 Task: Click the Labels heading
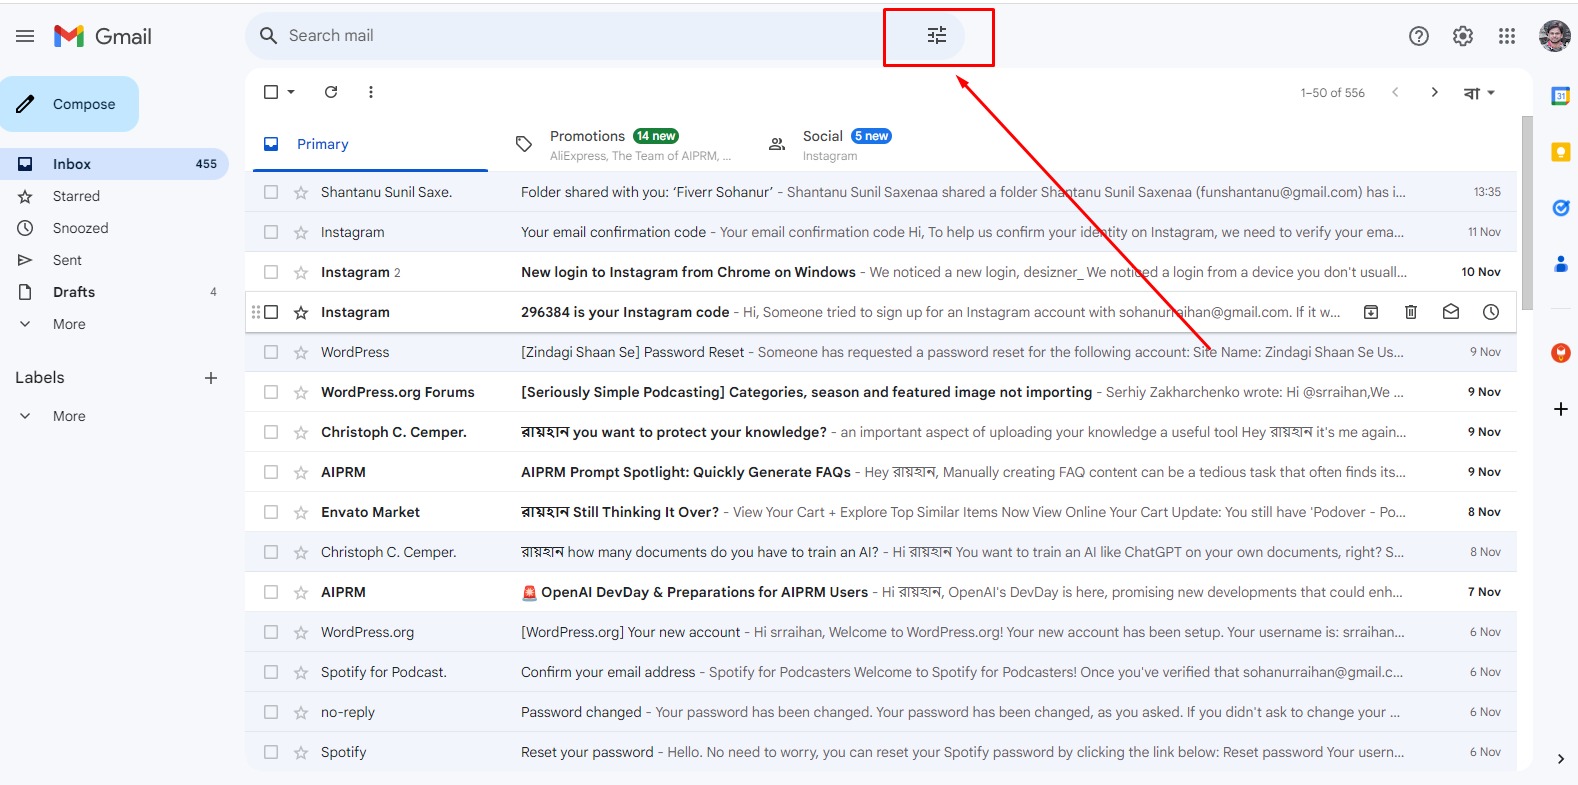[40, 378]
